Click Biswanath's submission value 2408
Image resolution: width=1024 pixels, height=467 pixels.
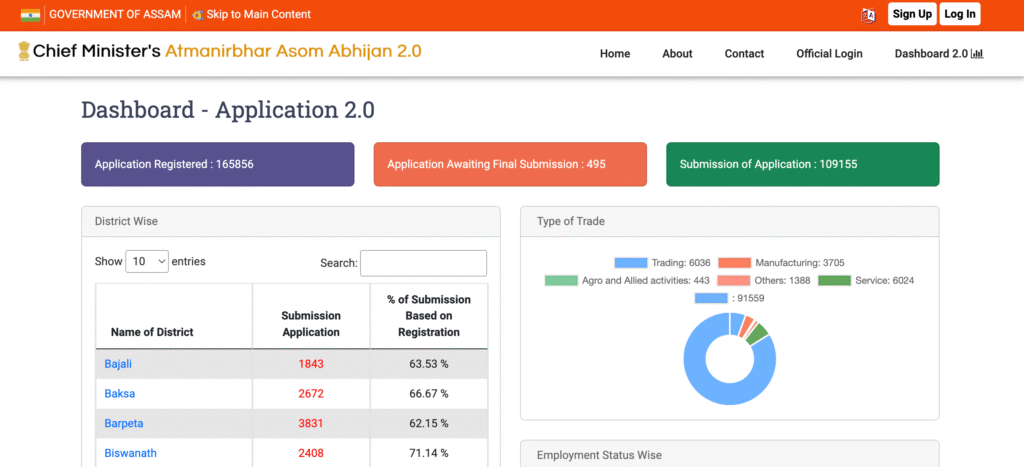pos(311,453)
